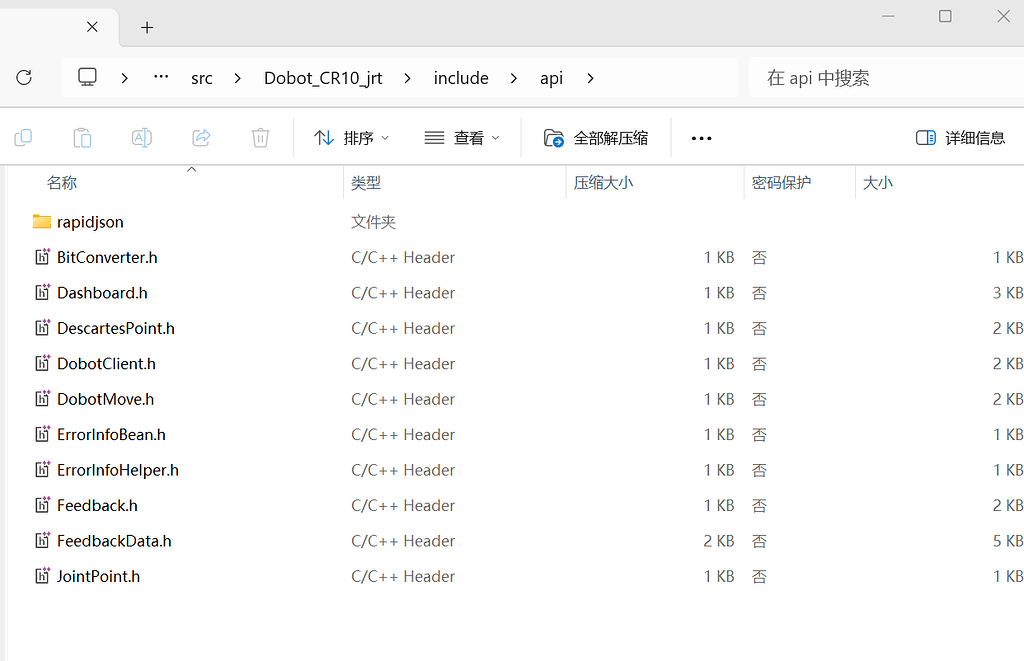
Task: Sort files by the 名称 column header
Action: [x=62, y=182]
